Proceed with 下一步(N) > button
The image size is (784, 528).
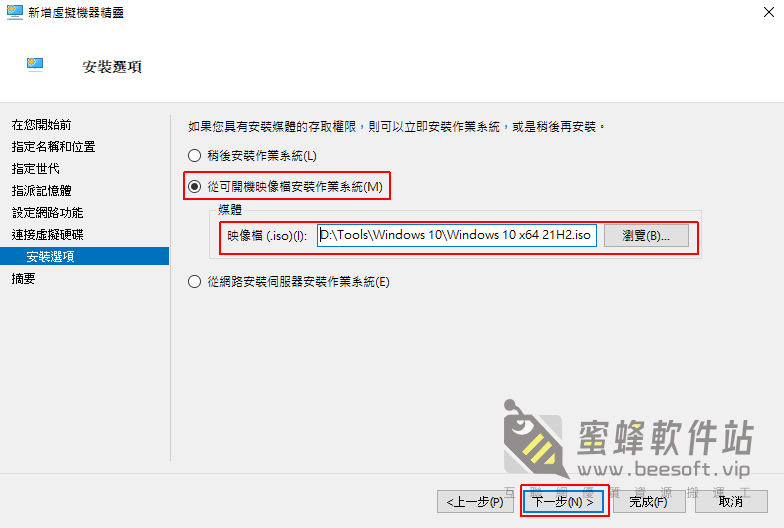tap(563, 502)
